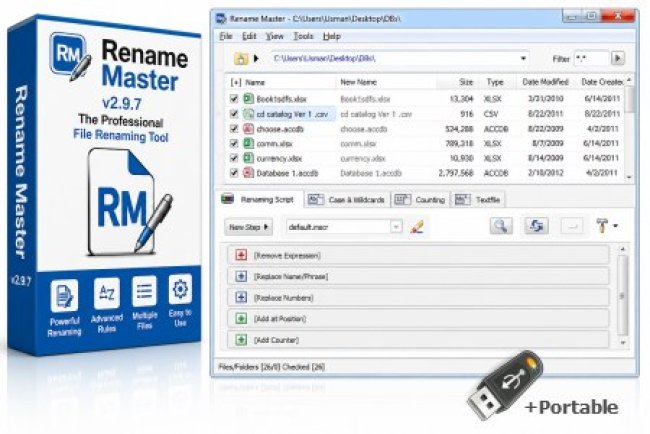650x434 pixels.
Task: Toggle checkbox for comm.xlsx
Action: [234, 143]
